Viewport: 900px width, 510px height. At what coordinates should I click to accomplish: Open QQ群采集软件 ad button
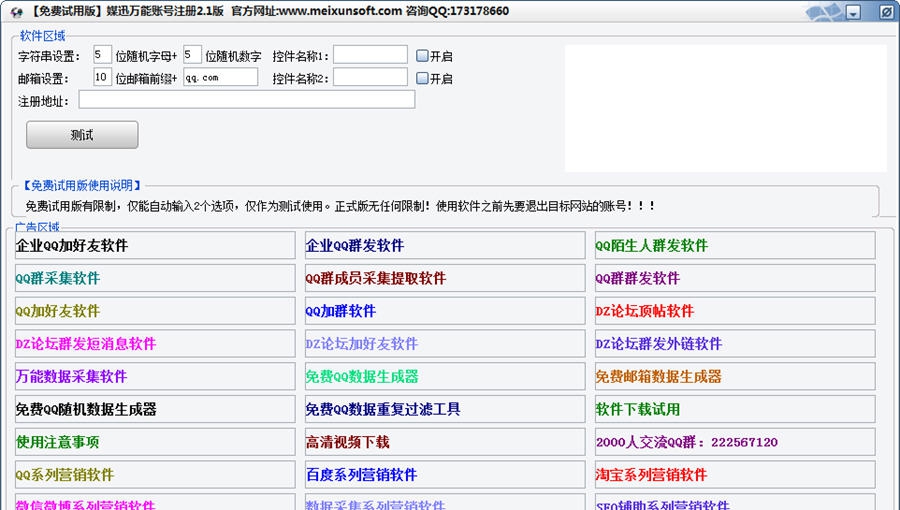coord(155,278)
